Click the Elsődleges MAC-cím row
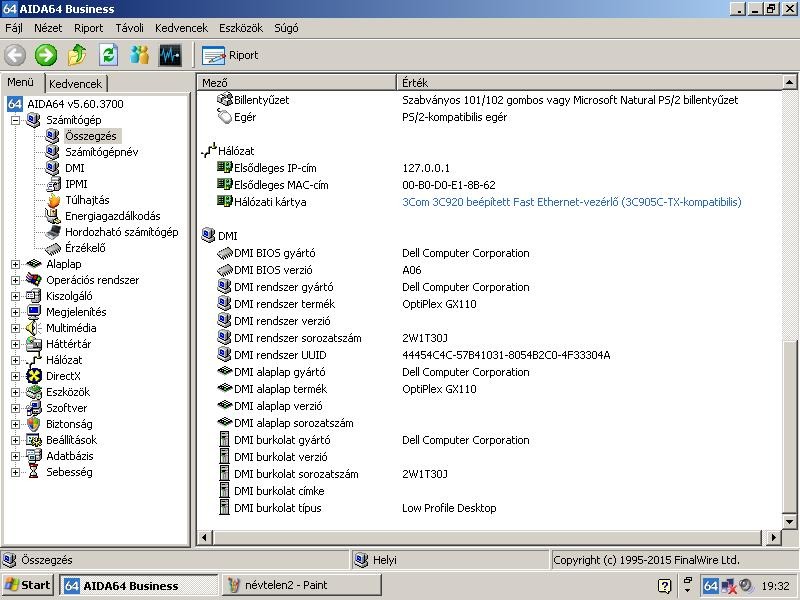The image size is (800, 600). click(x=489, y=185)
